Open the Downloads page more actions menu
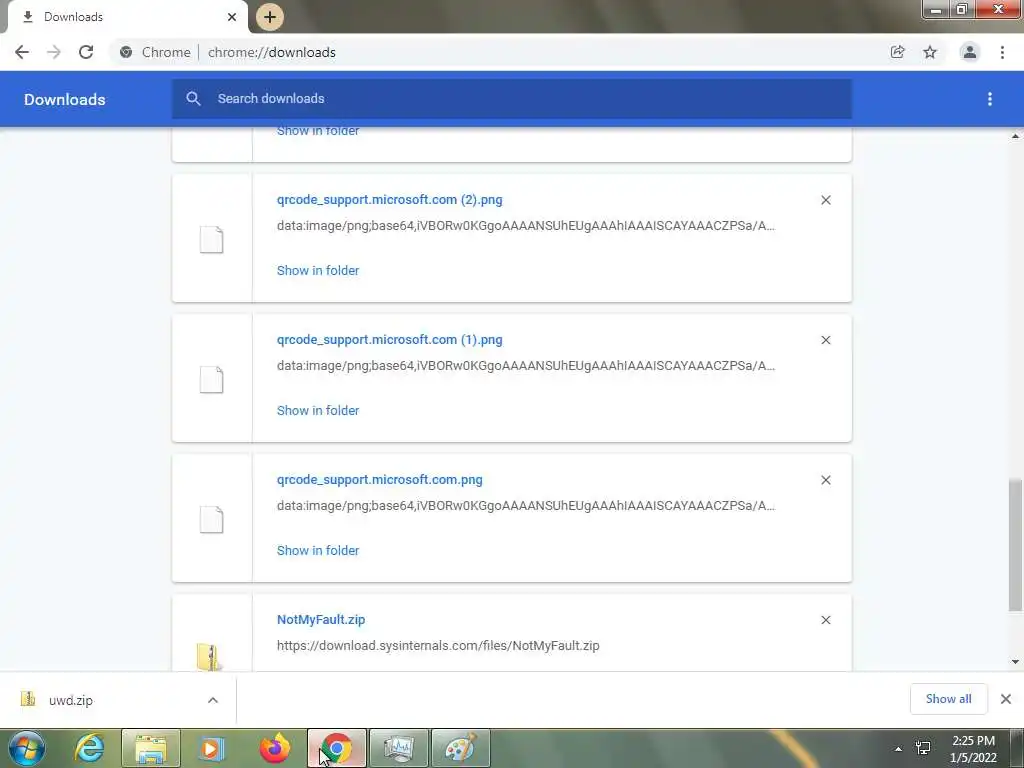1024x768 pixels. click(989, 99)
